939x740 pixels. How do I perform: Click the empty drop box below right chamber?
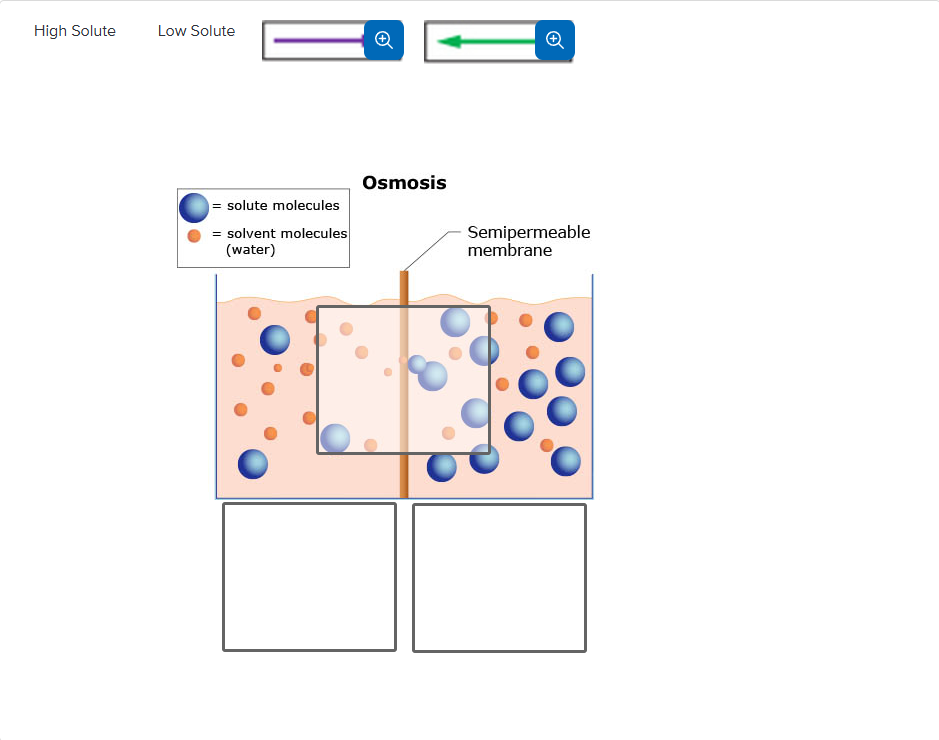tap(499, 578)
